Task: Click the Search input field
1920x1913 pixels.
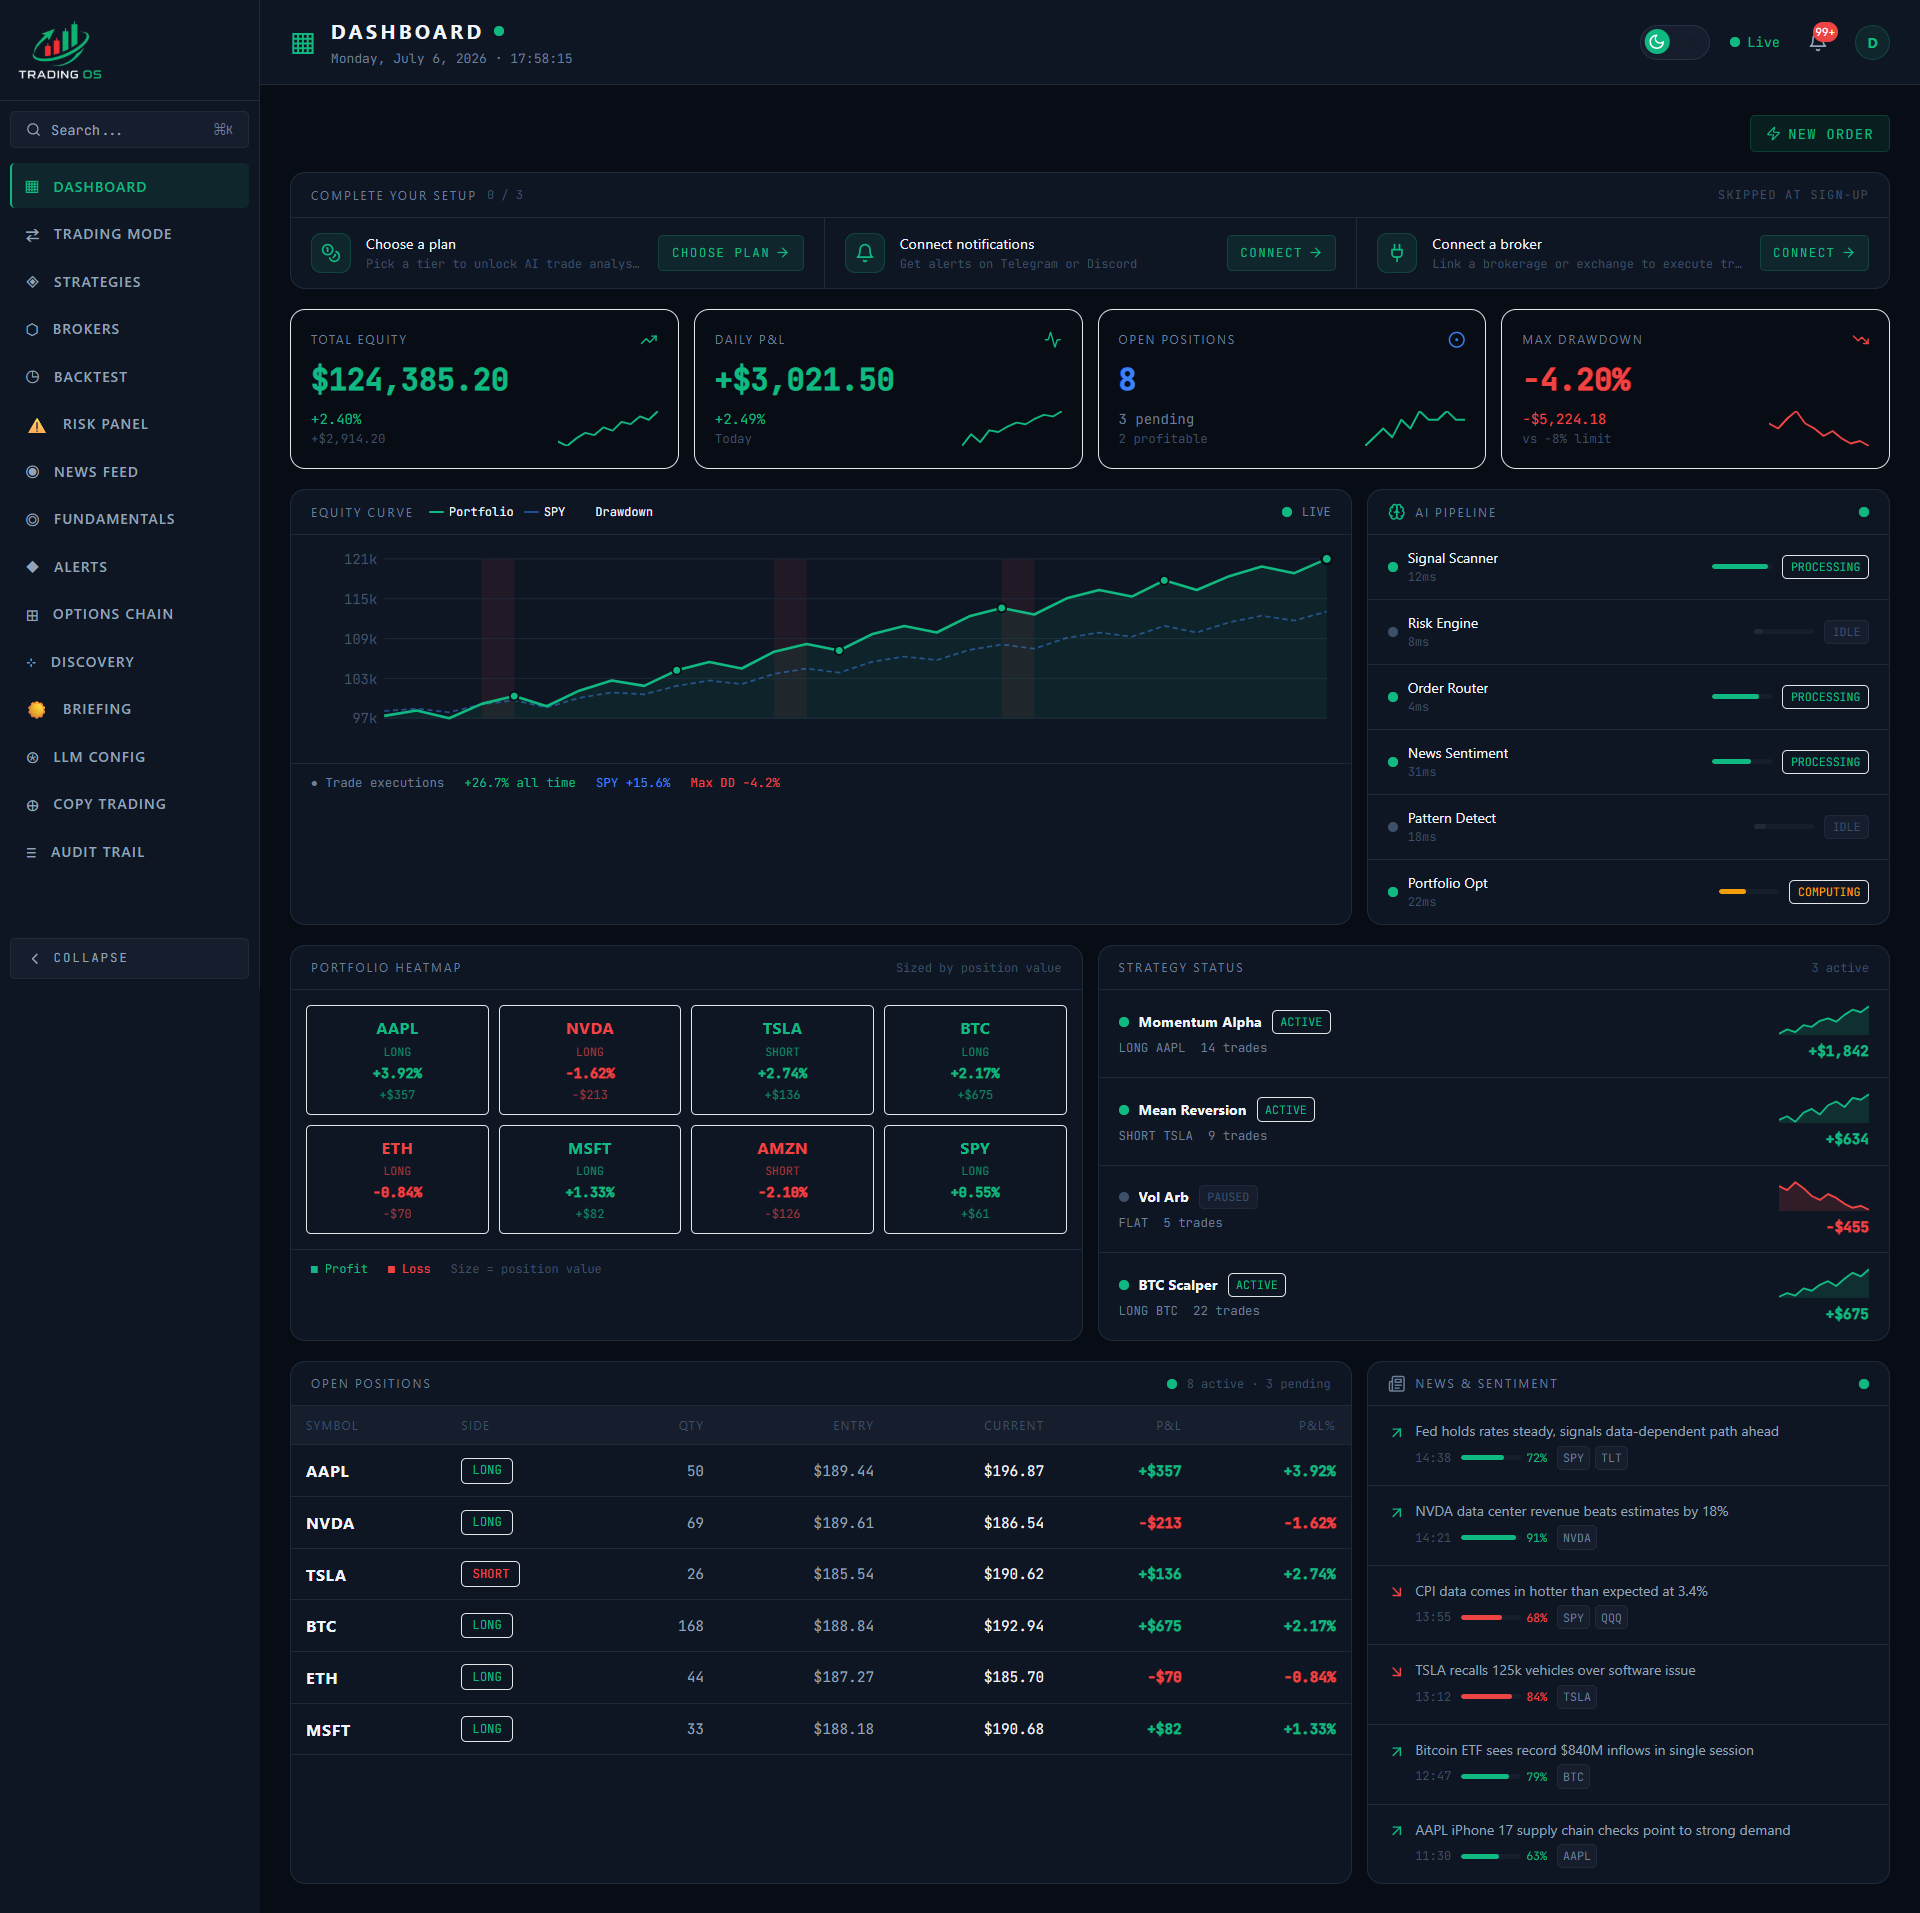Action: point(129,130)
